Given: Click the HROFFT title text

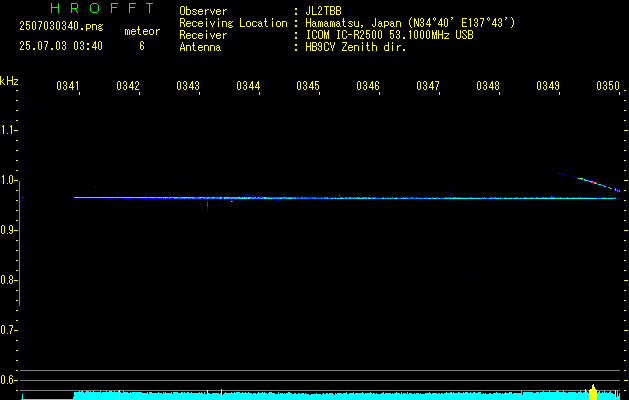Looking at the screenshot, I should coord(102,8).
